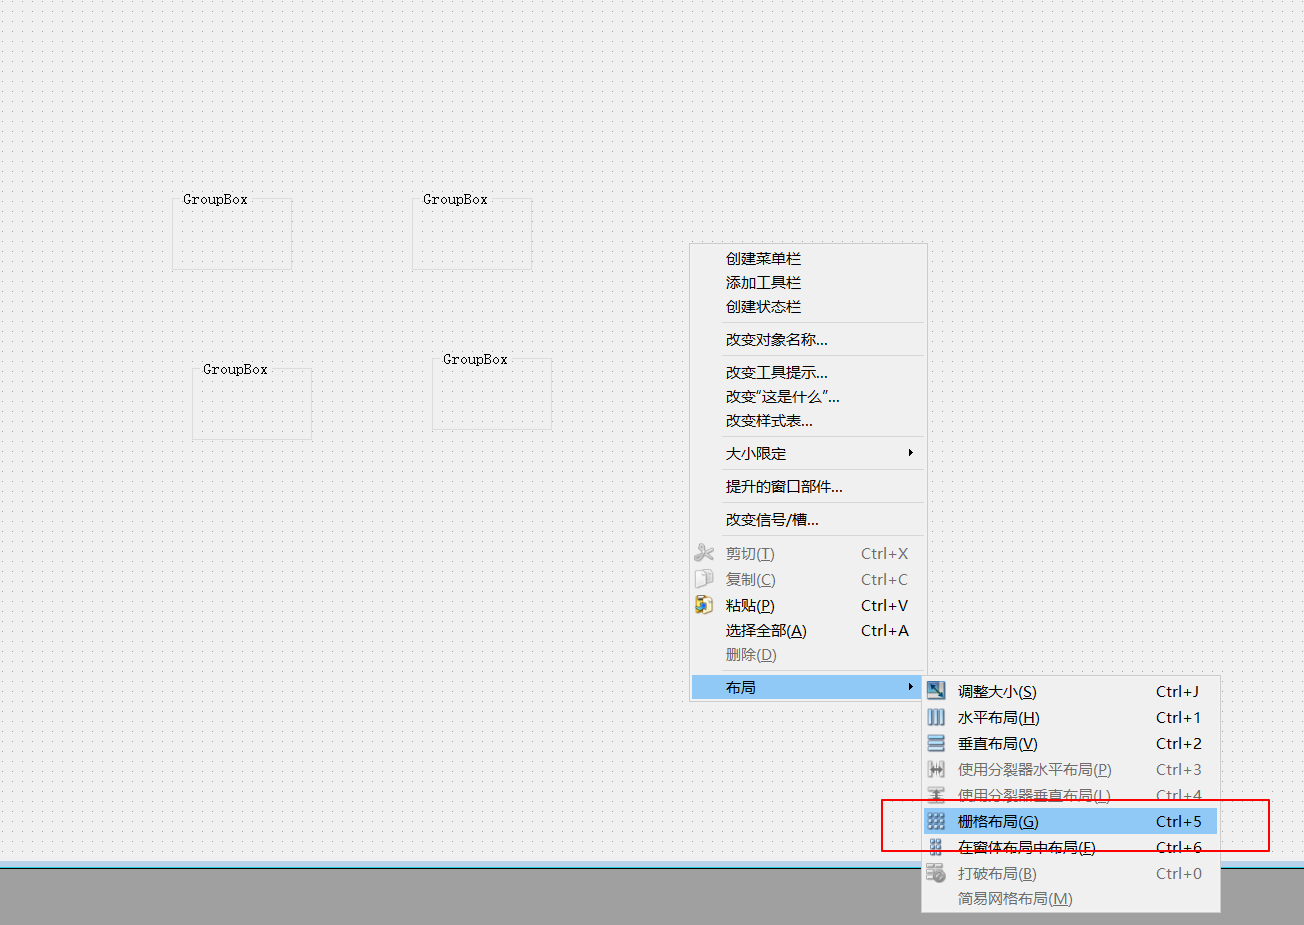The width and height of the screenshot is (1304, 925).
Task: Click the 调整大小 resize icon
Action: click(x=936, y=691)
